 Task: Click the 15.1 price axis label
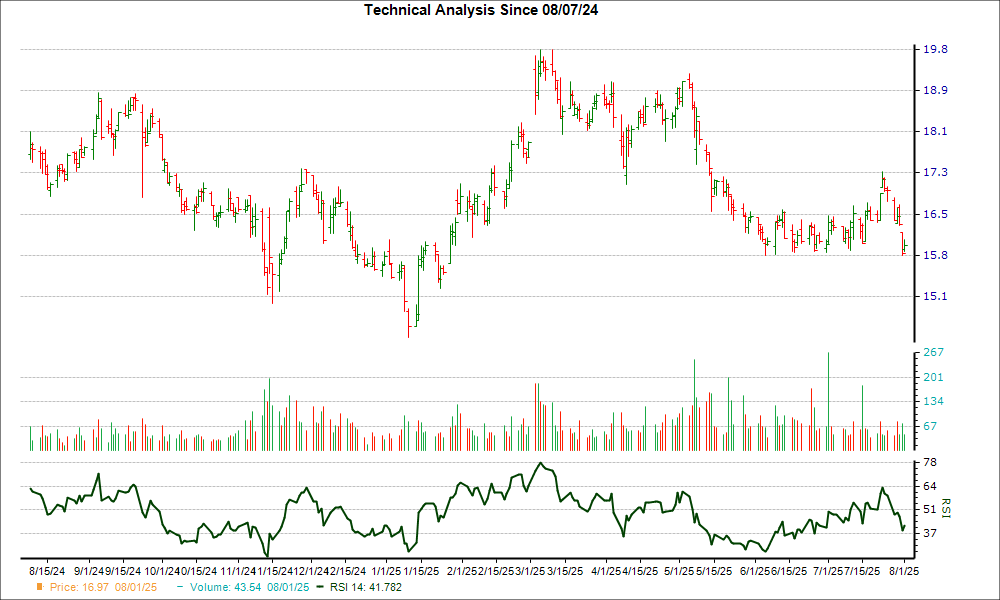coord(935,296)
